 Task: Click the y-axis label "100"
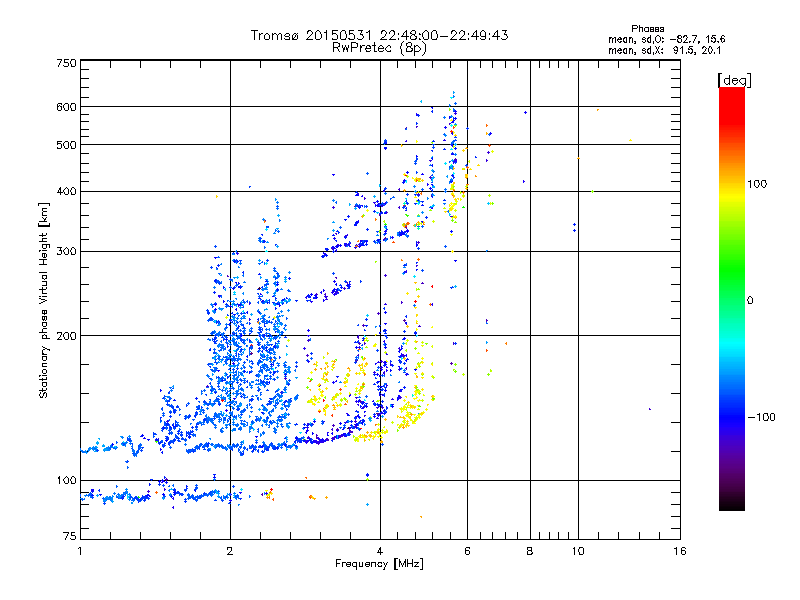click(x=66, y=481)
